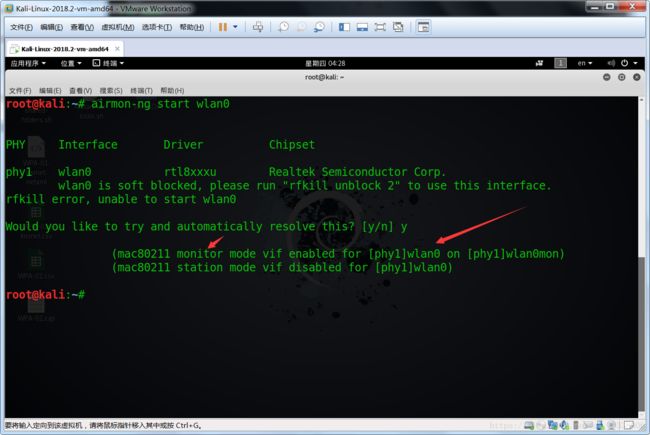
Task: Click the revert to snapshot icon
Action: pyautogui.click(x=301, y=27)
